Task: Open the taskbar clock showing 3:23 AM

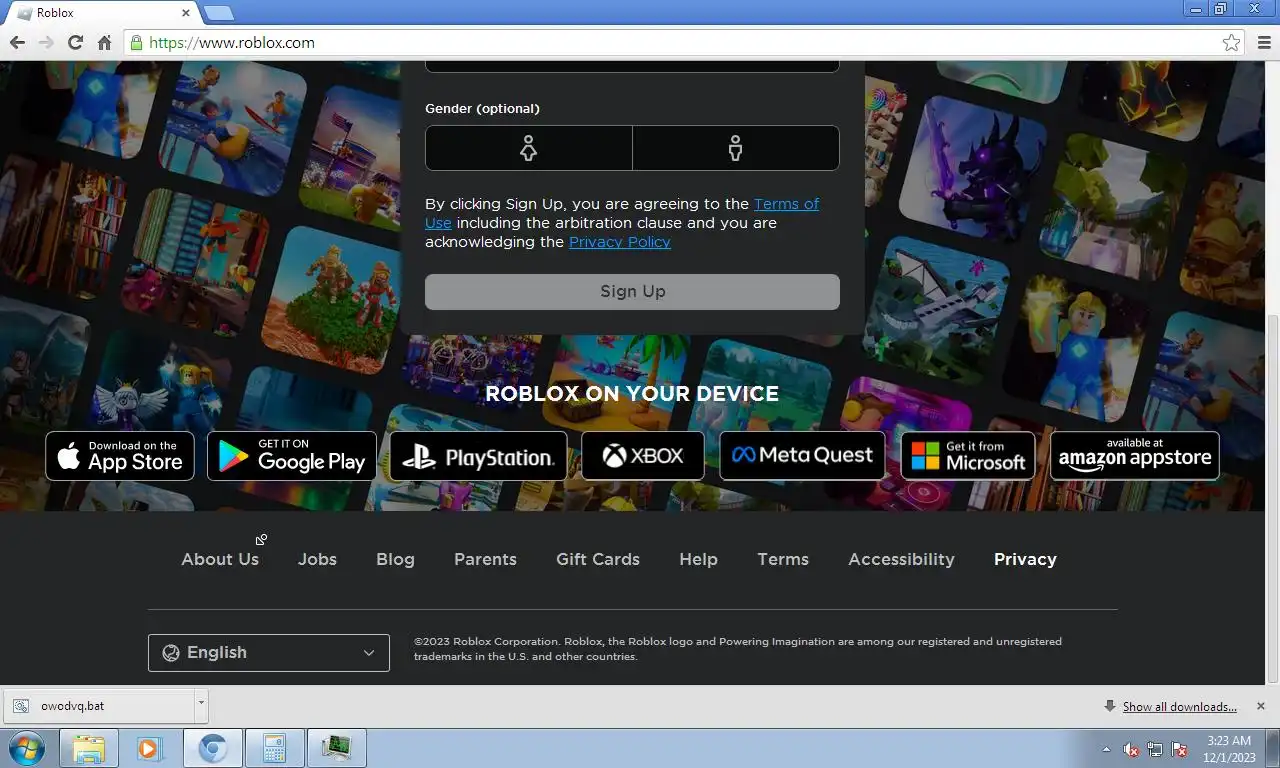Action: pos(1230,749)
